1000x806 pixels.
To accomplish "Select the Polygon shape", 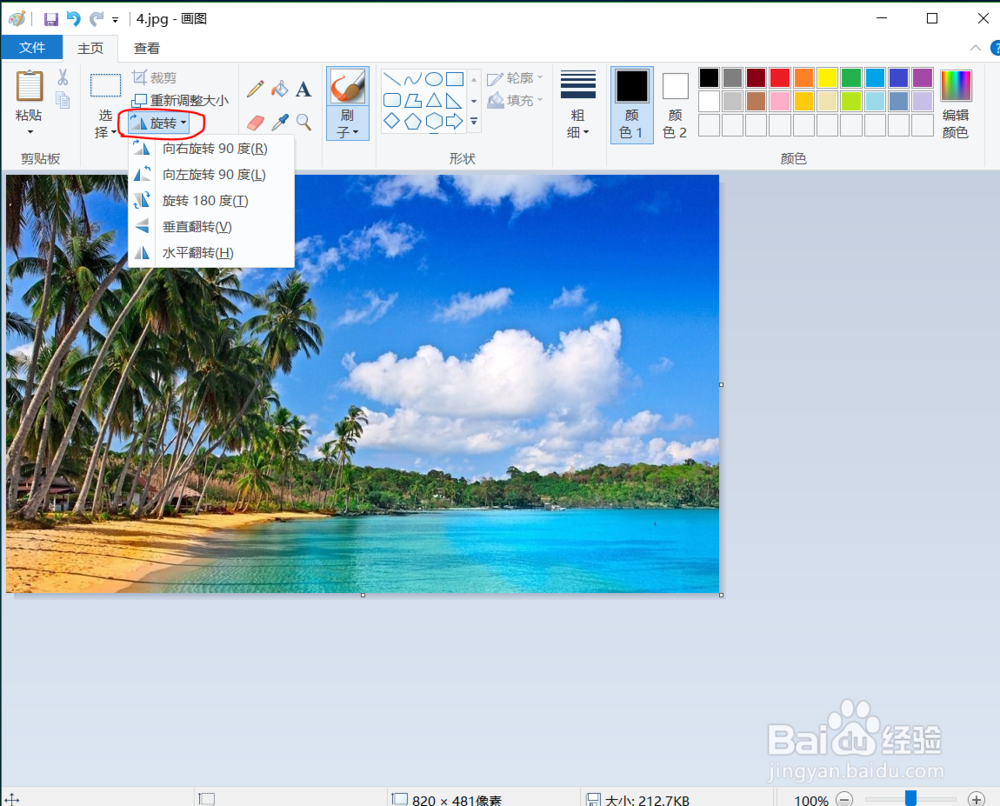I will click(413, 100).
